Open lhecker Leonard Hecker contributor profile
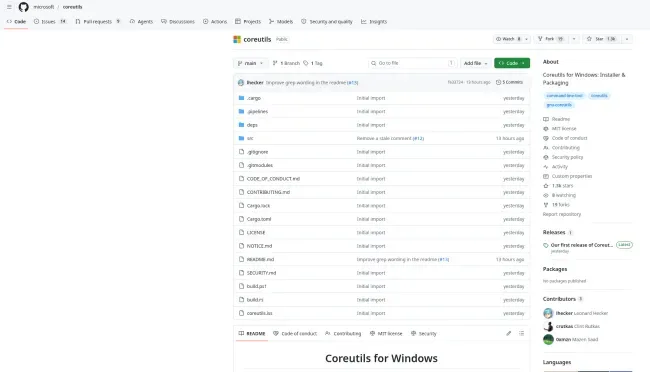650x372 pixels. pos(575,313)
